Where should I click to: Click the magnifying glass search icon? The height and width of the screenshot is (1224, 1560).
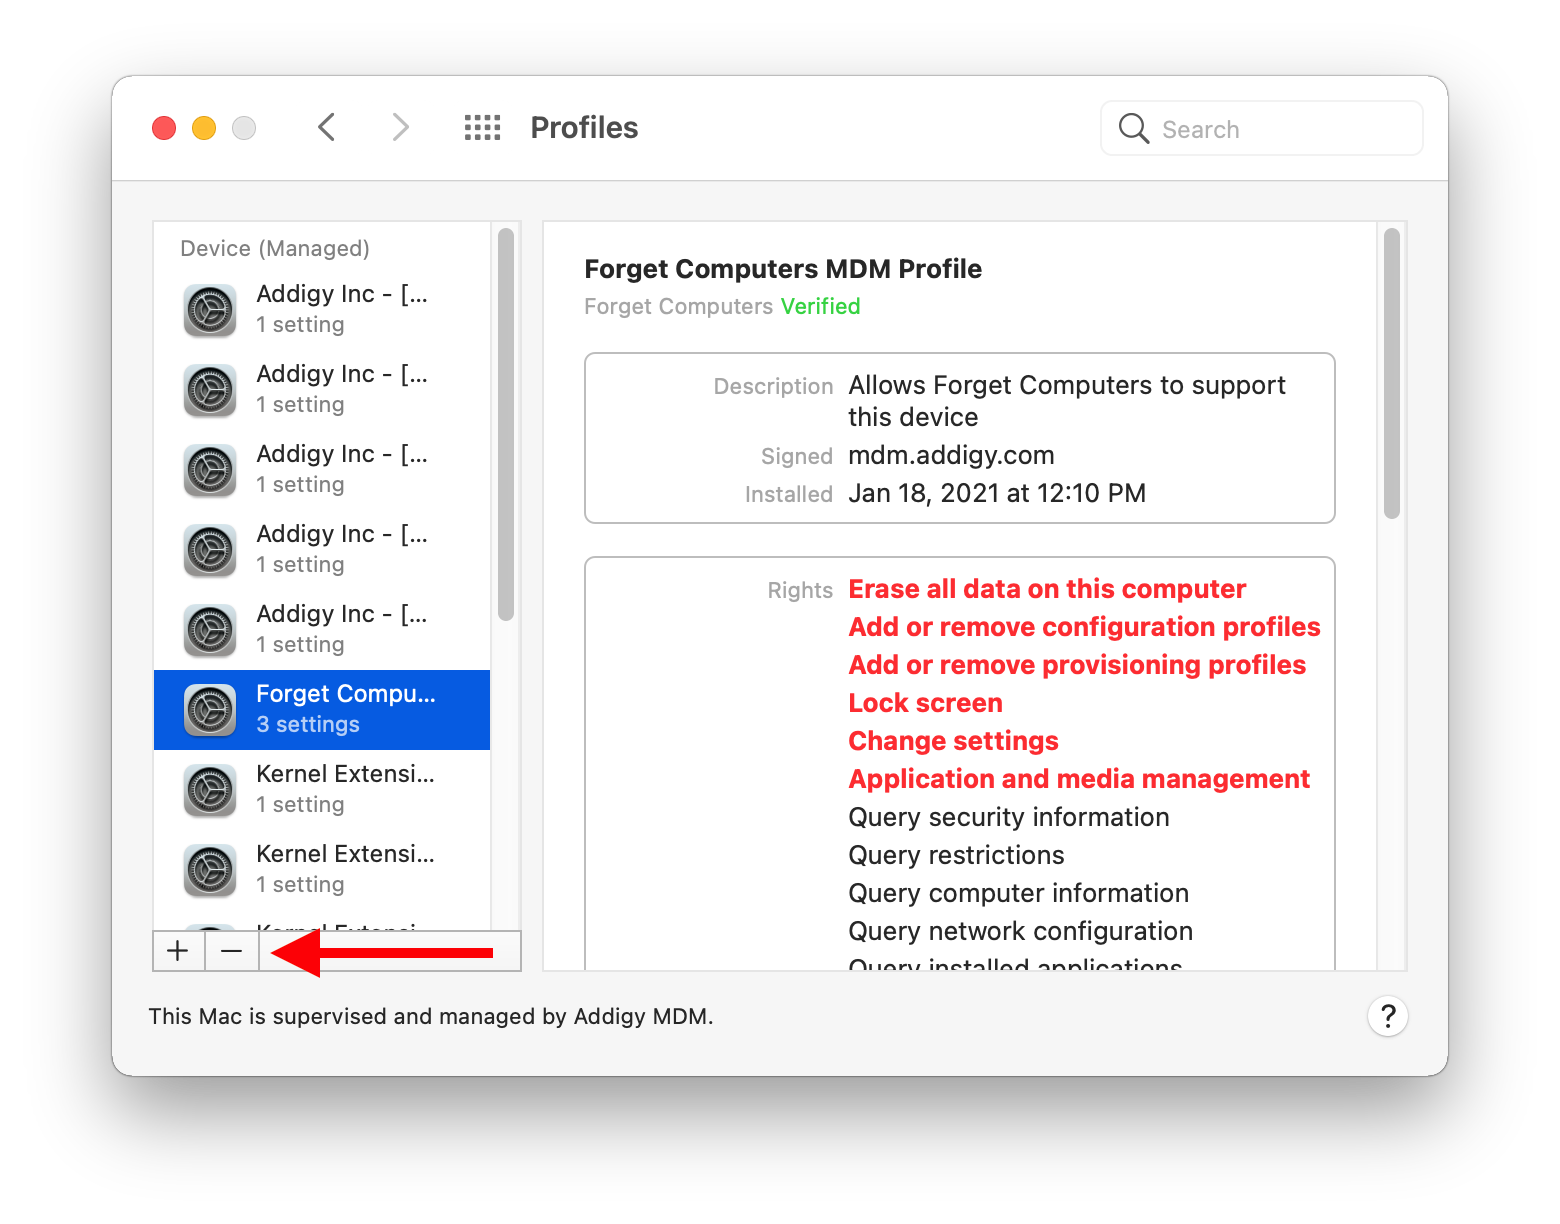click(x=1134, y=128)
